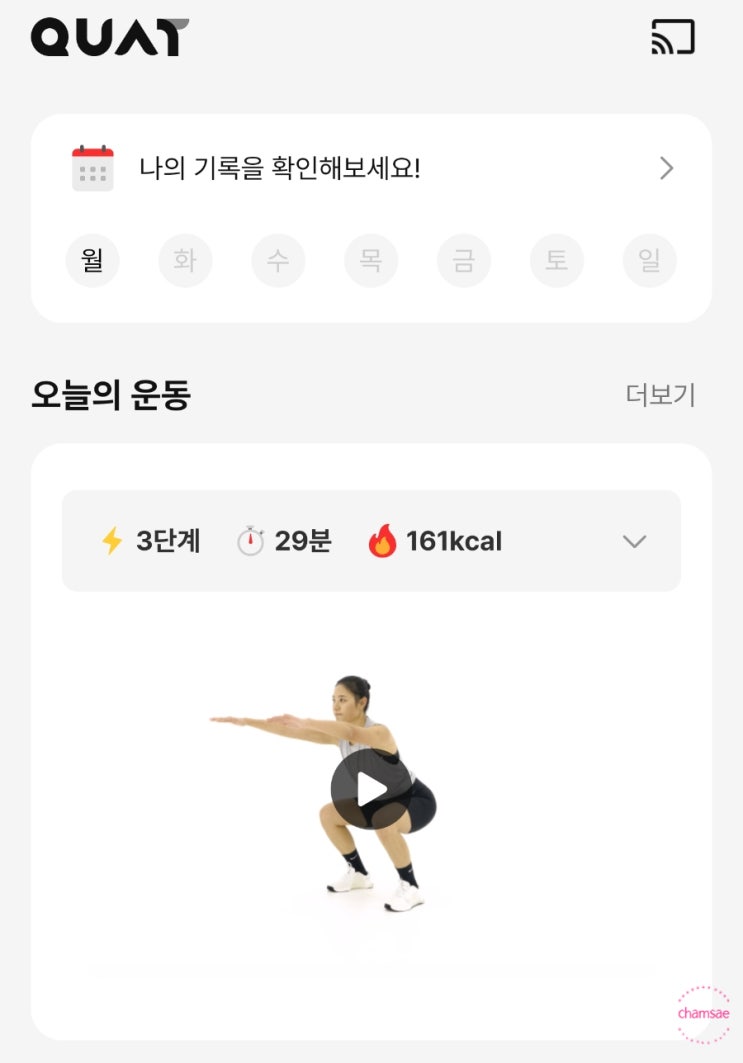Open 나의 기록을 확인해보세요 text
The width and height of the screenshot is (743, 1063).
(280, 168)
